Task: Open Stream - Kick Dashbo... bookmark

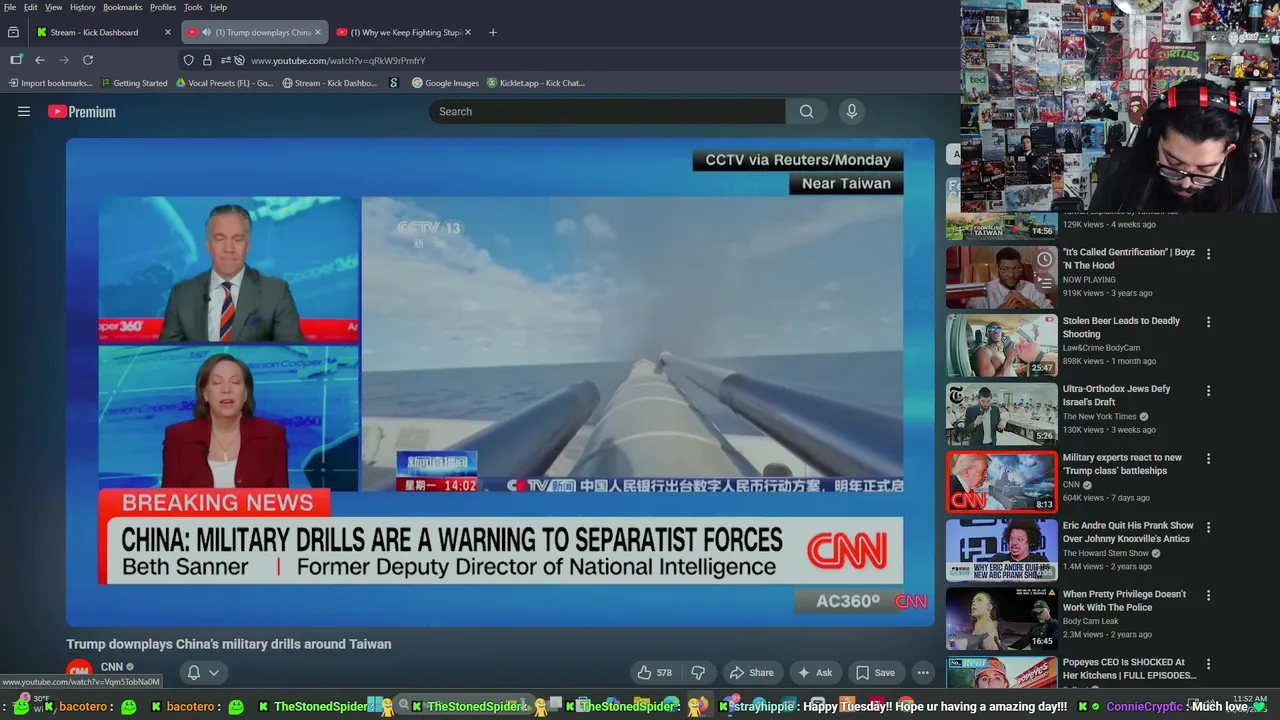Action: click(329, 83)
